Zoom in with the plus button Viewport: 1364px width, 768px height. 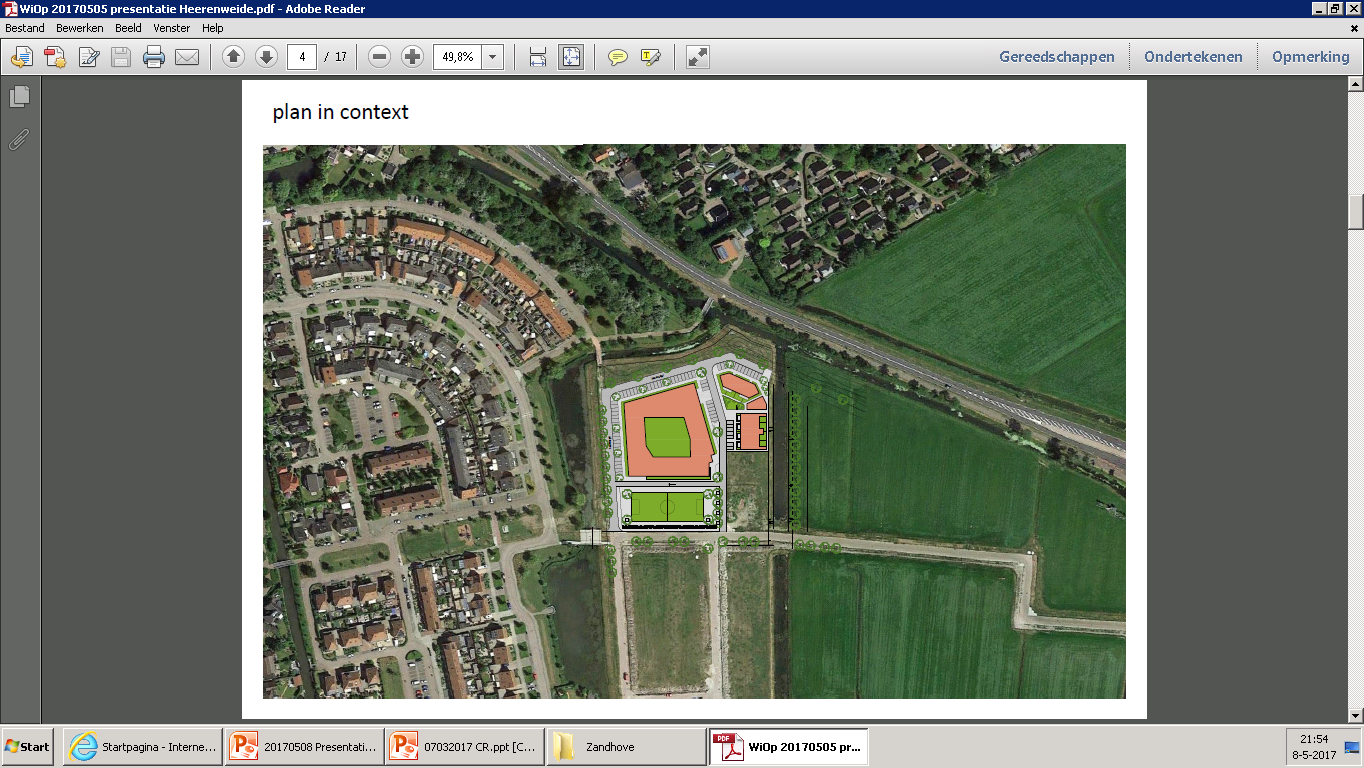(412, 57)
